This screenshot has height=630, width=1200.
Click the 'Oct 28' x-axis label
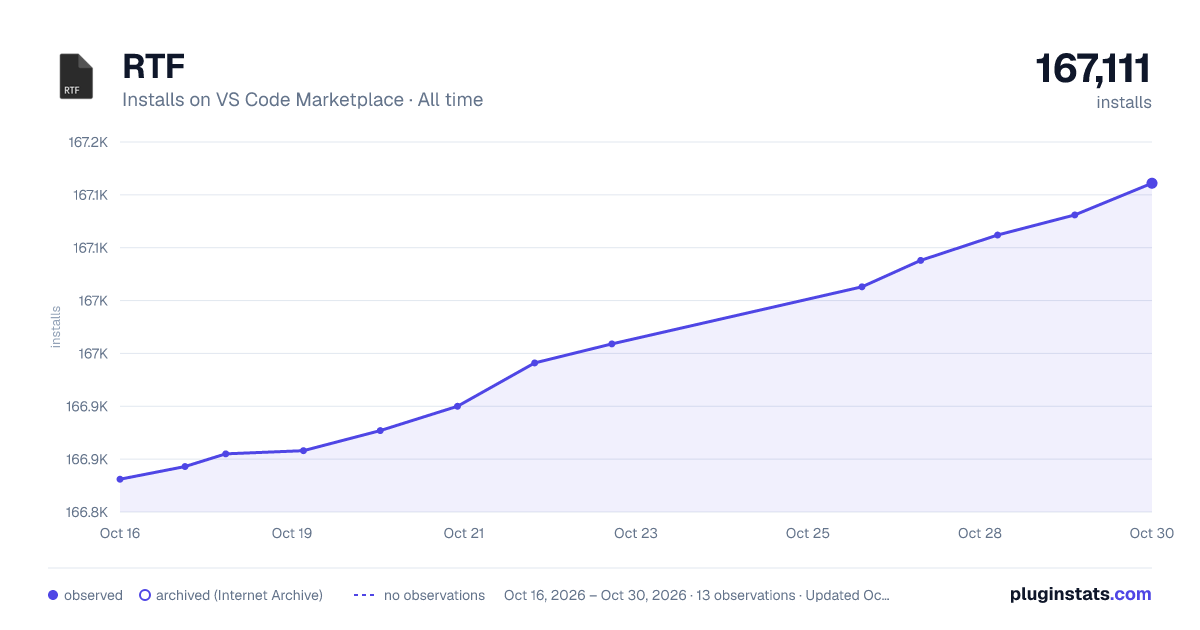point(980,533)
